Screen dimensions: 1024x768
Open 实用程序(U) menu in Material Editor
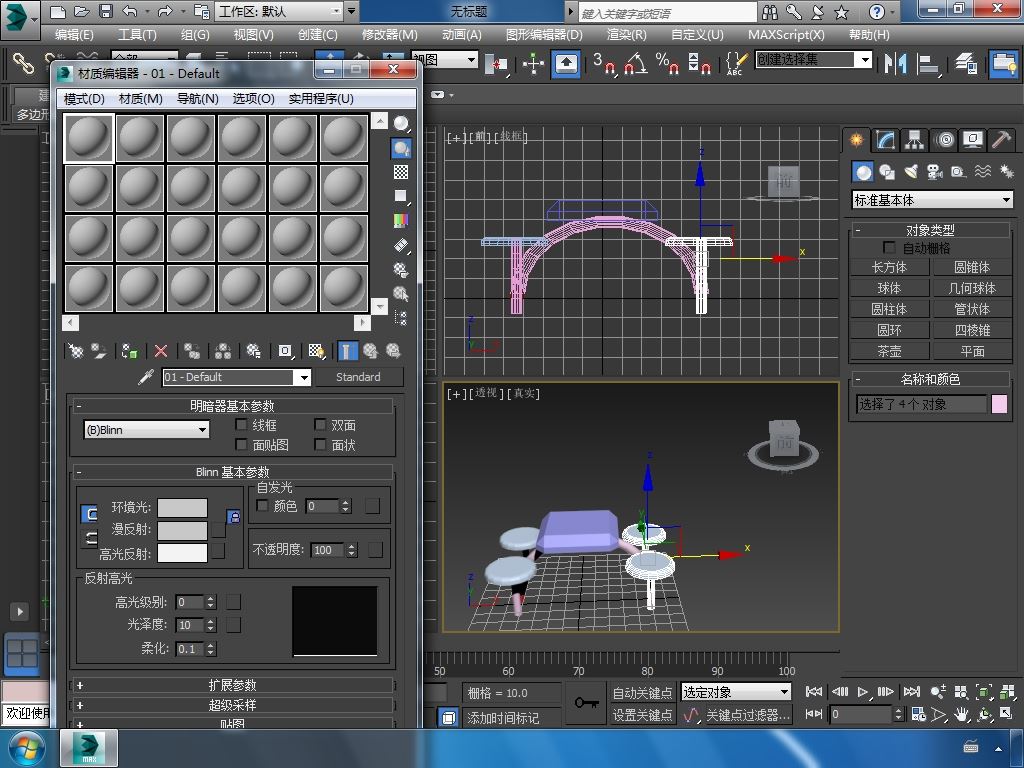click(x=321, y=99)
